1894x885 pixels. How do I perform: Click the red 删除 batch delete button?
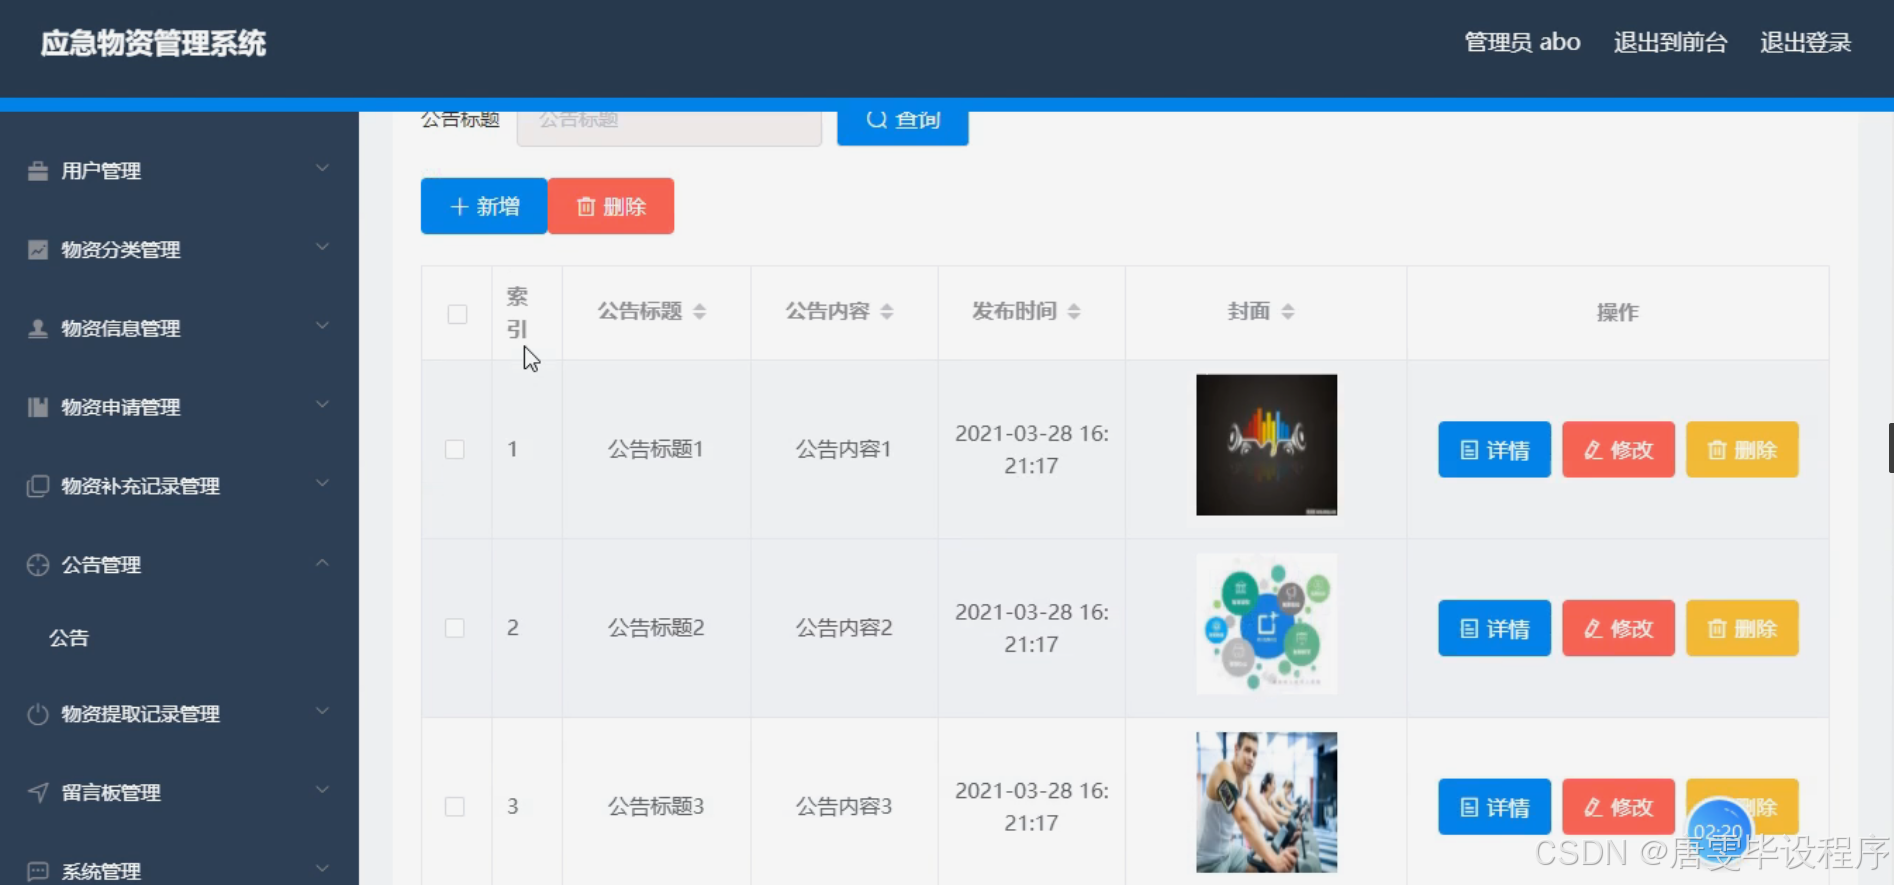[611, 206]
